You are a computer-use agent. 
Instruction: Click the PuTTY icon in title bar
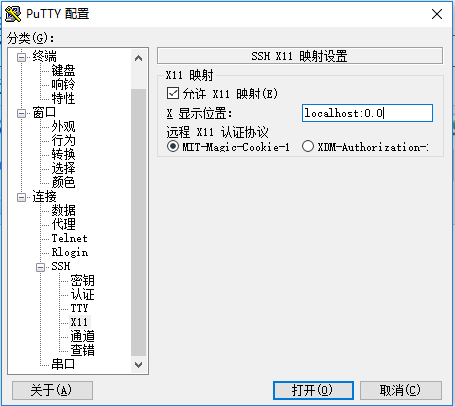[13, 14]
